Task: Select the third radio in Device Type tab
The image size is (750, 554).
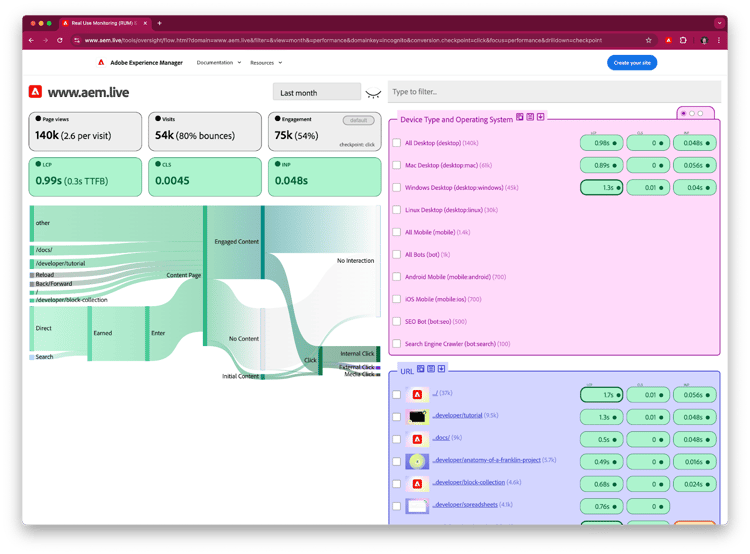Action: [700, 113]
